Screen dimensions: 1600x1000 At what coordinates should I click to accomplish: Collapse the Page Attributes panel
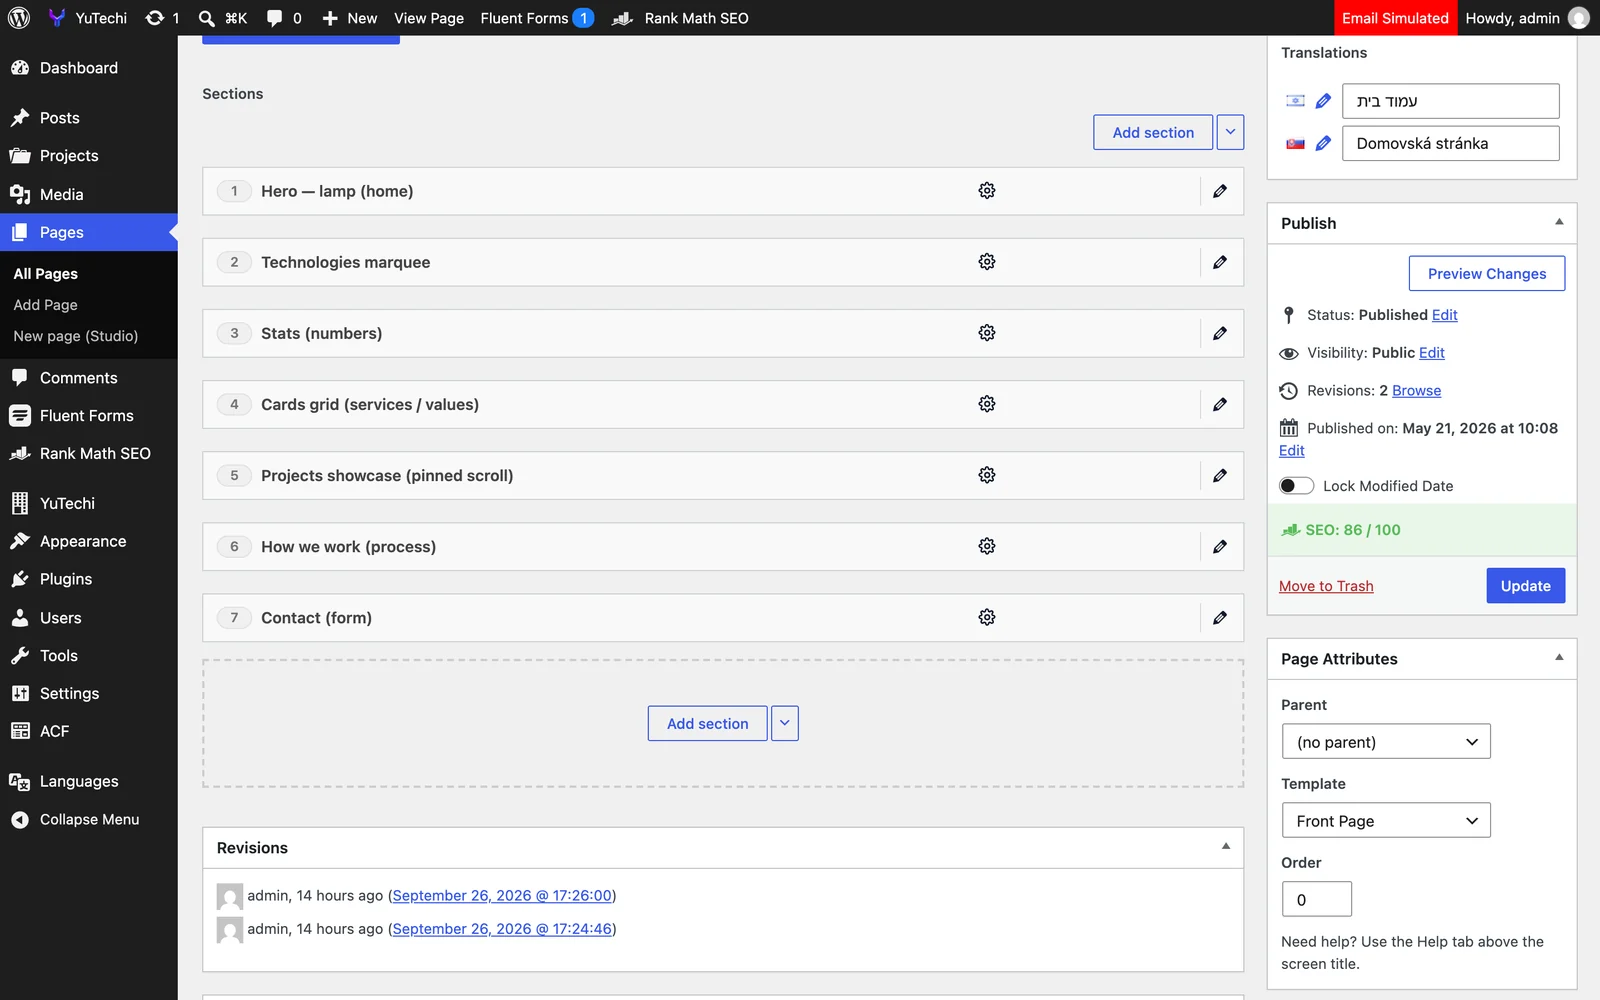pos(1559,658)
